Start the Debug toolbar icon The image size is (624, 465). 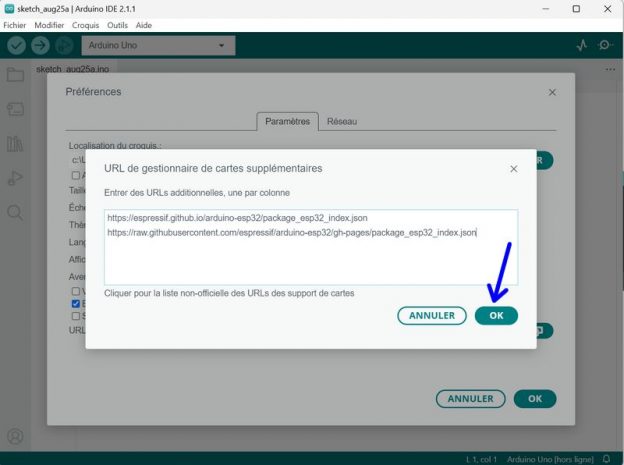click(x=64, y=46)
